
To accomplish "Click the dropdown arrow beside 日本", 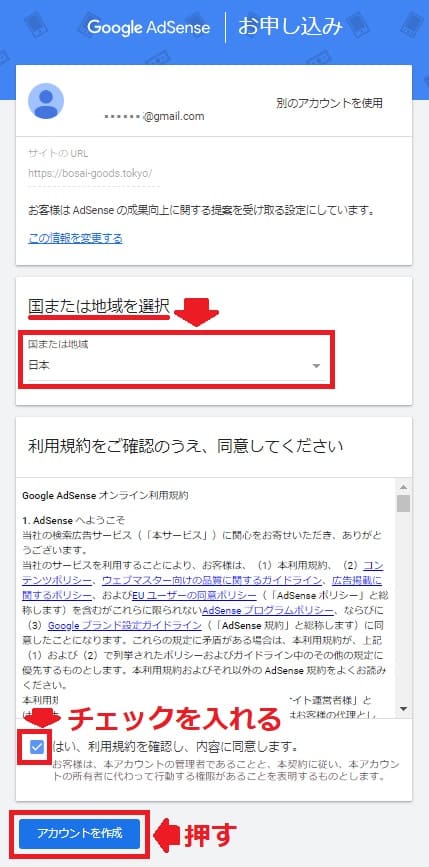I will click(x=316, y=366).
